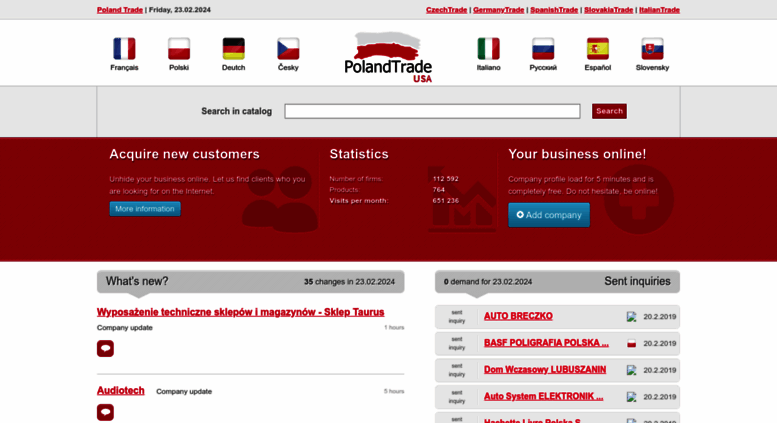Screen dimensions: 777x423
Task: Open the Audiotech company link
Action: 121,391
